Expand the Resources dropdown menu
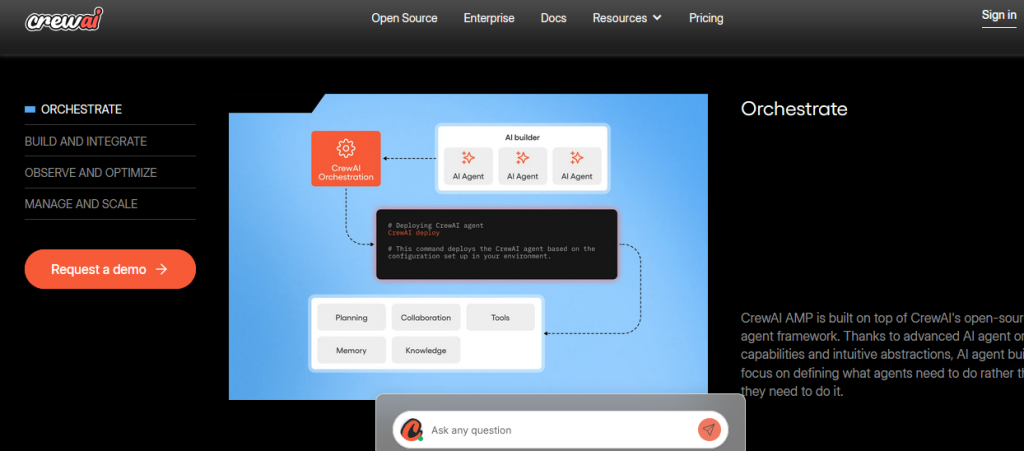Screen dimensions: 1024x451 (x=627, y=18)
